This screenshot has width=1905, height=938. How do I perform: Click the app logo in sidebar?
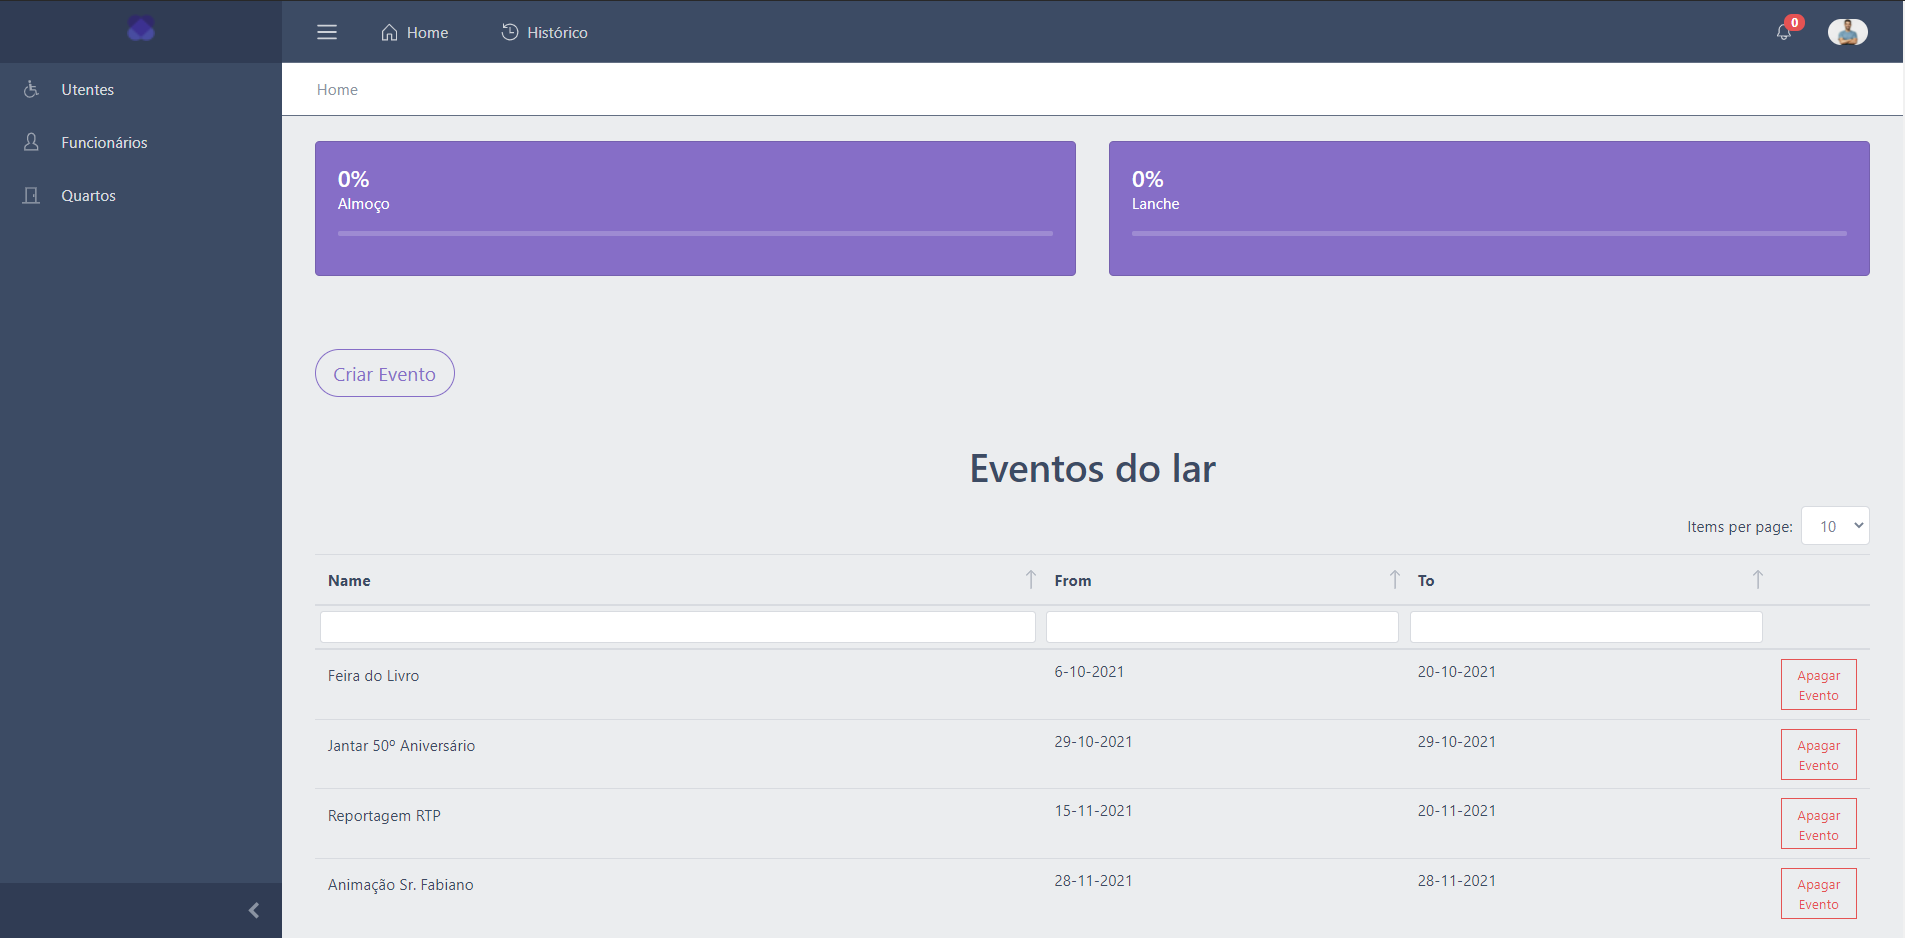pyautogui.click(x=141, y=29)
